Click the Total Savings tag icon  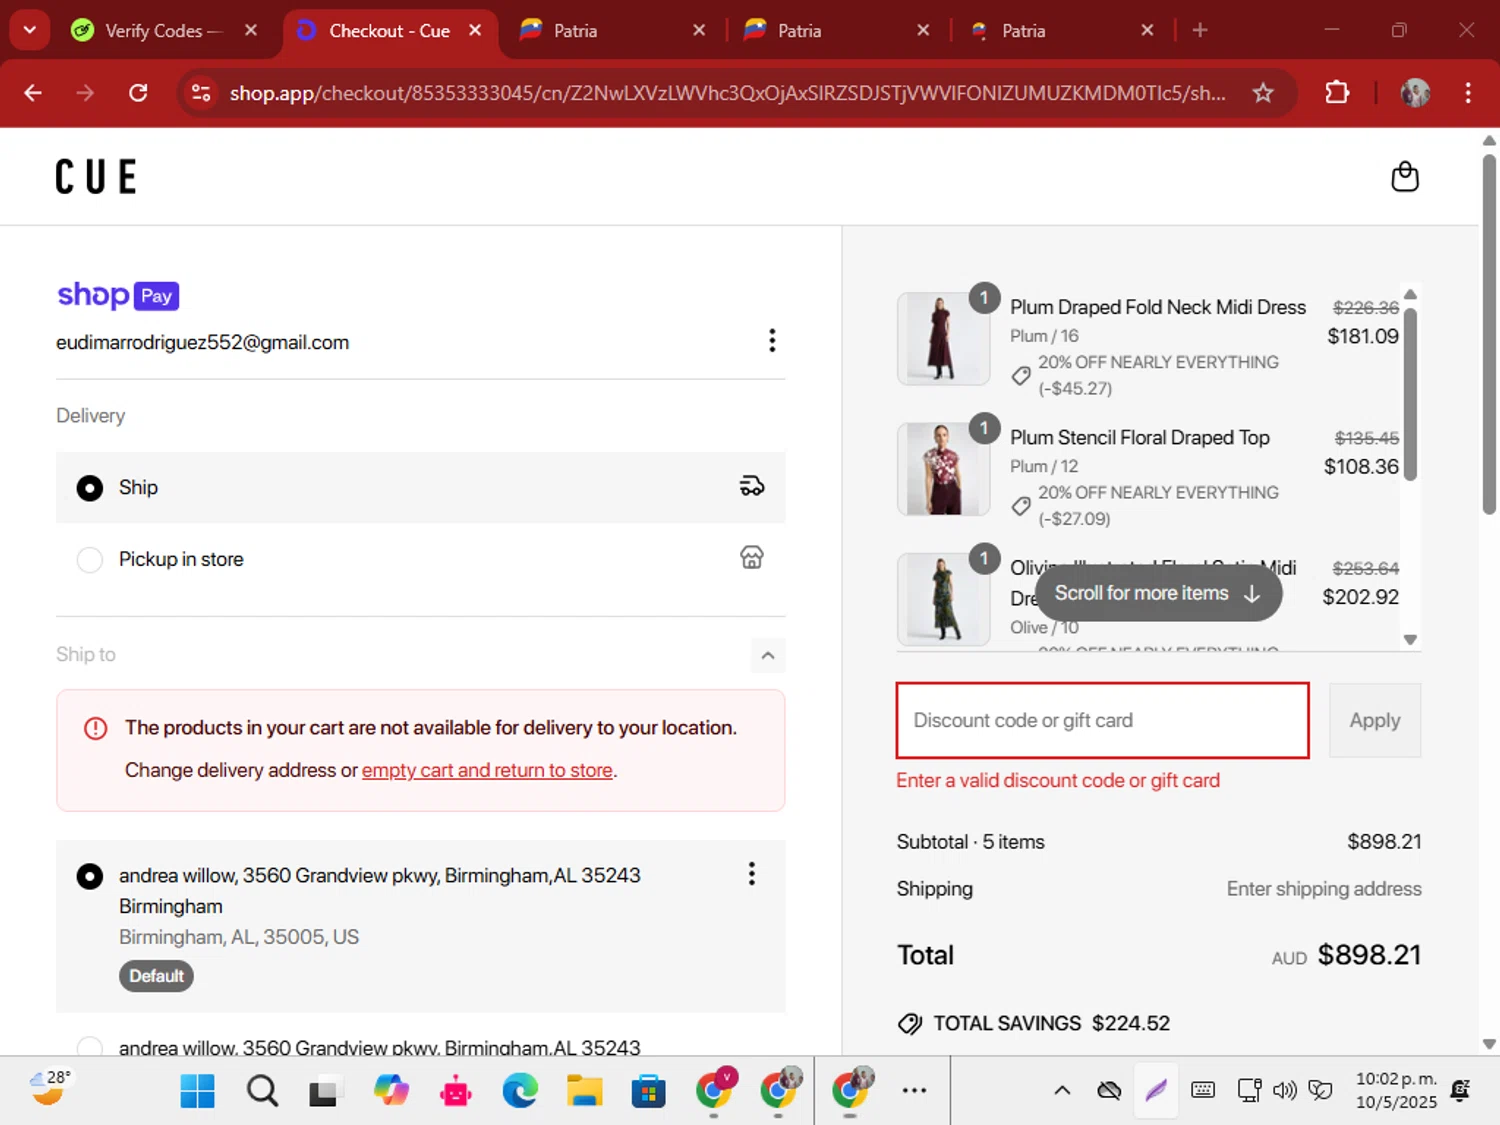[910, 1023]
